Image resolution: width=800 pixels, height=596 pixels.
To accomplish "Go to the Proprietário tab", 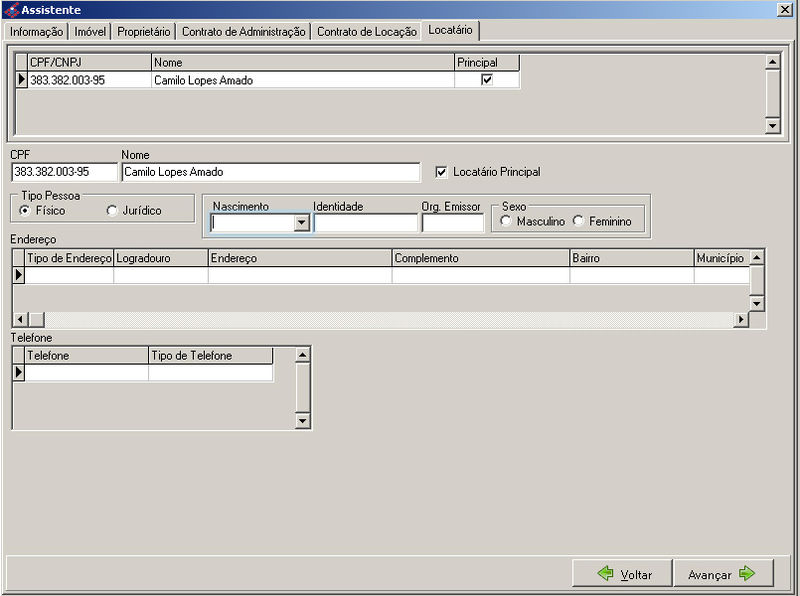I will tap(143, 32).
